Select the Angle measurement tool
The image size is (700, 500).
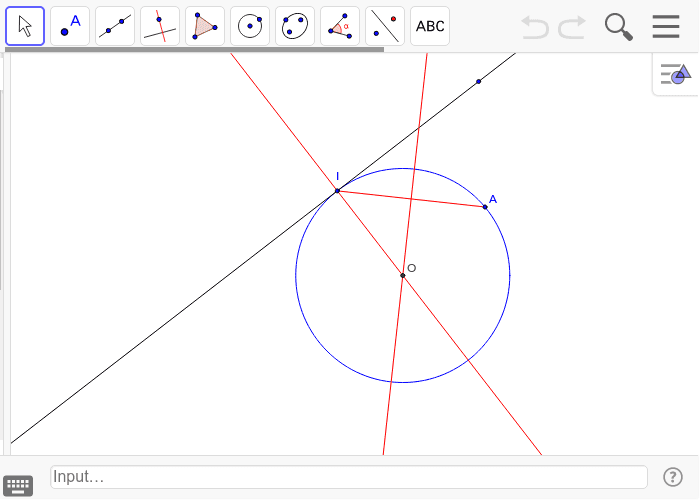point(340,26)
